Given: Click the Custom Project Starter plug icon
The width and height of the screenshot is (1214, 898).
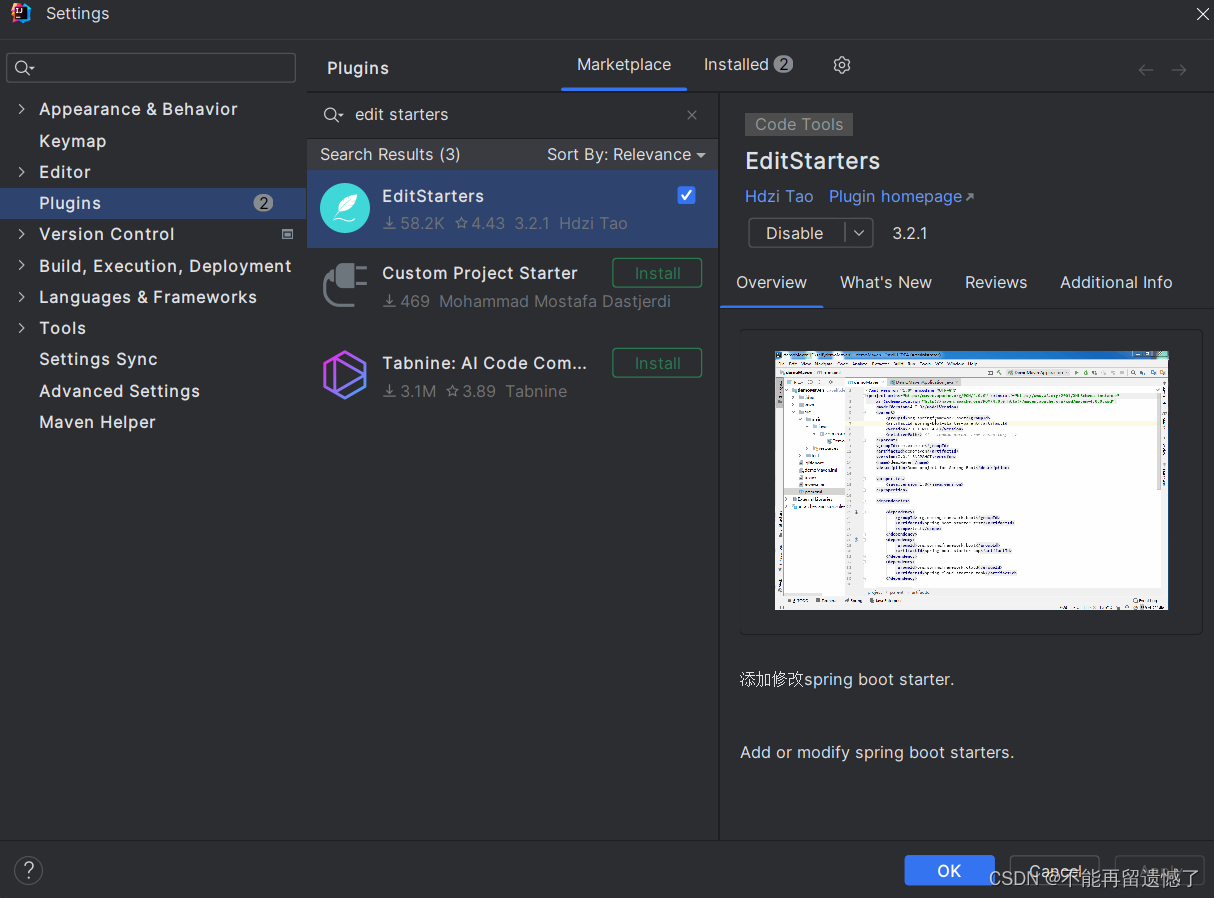Looking at the screenshot, I should point(345,285).
